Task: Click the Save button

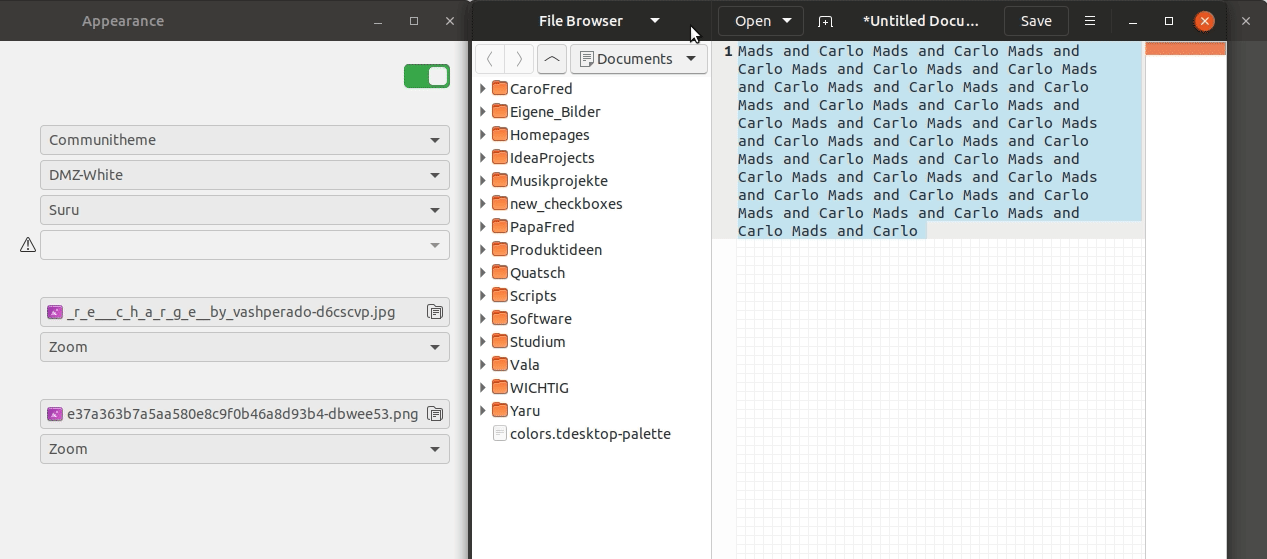Action: (1036, 21)
